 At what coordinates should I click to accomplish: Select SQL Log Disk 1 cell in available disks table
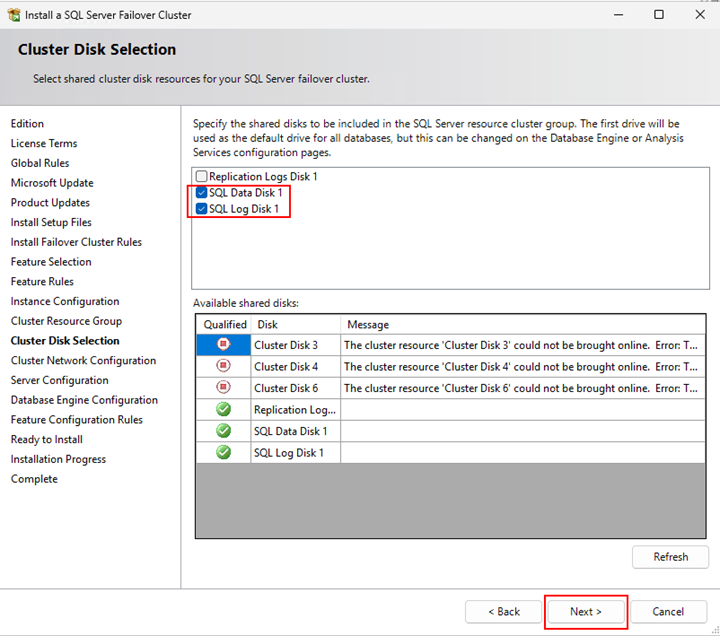[296, 453]
